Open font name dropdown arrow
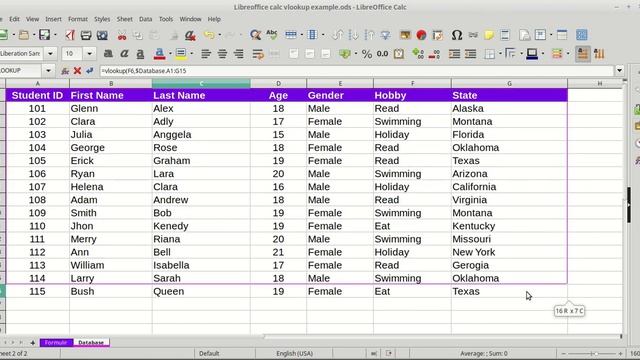The width and height of the screenshot is (640, 360). (50, 53)
